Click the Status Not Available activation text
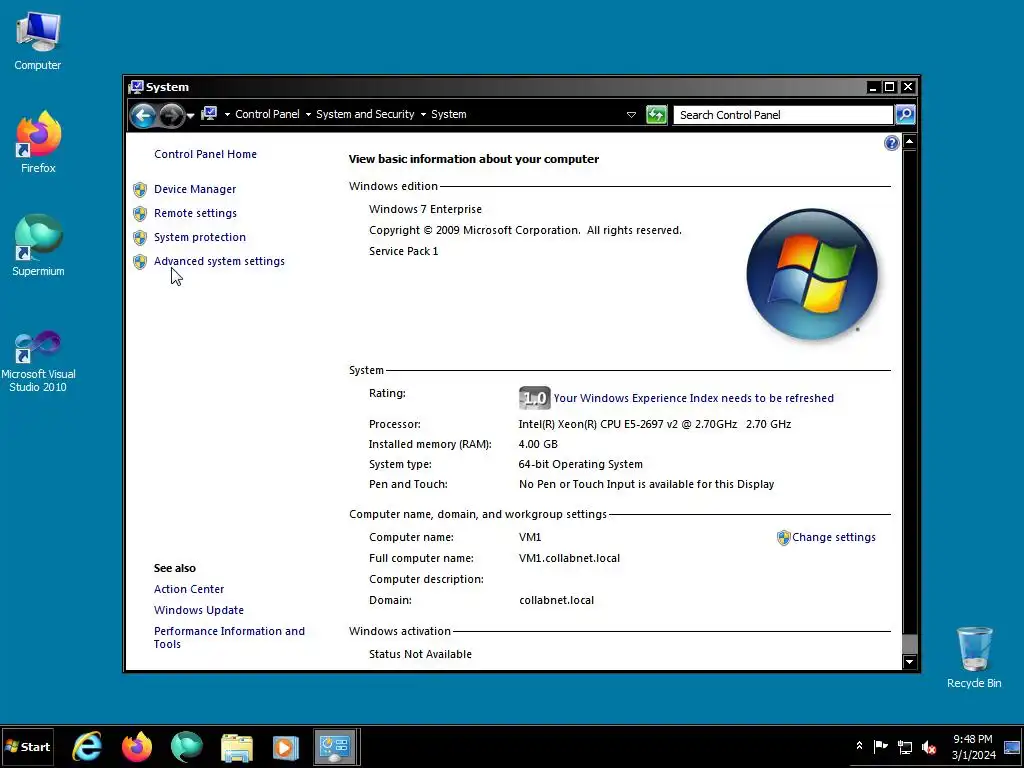 (420, 654)
